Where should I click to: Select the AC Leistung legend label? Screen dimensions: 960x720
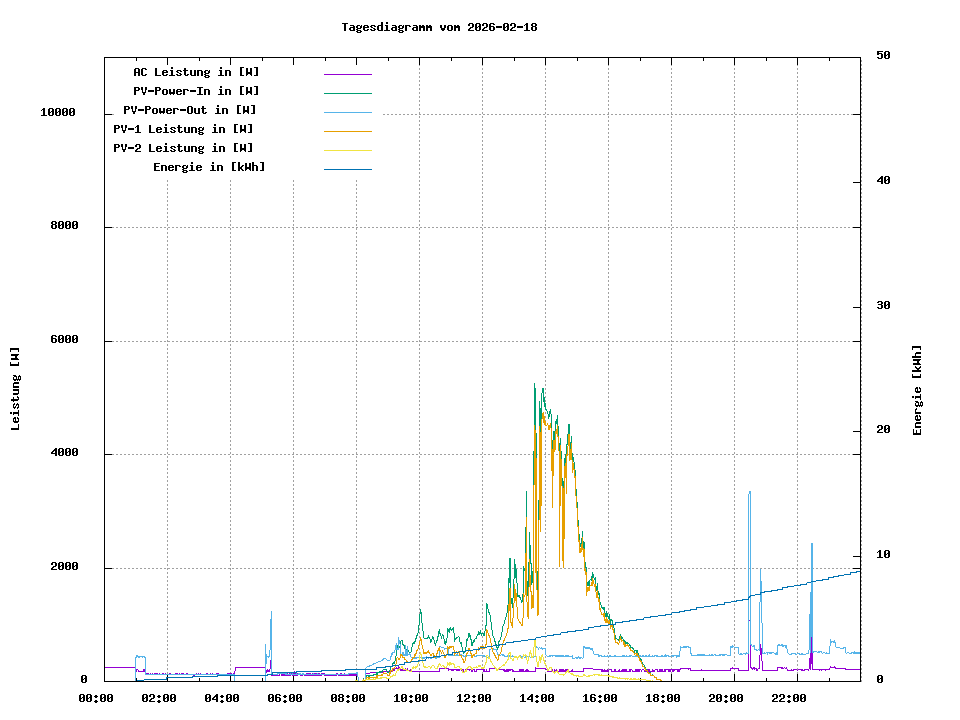coord(196,72)
